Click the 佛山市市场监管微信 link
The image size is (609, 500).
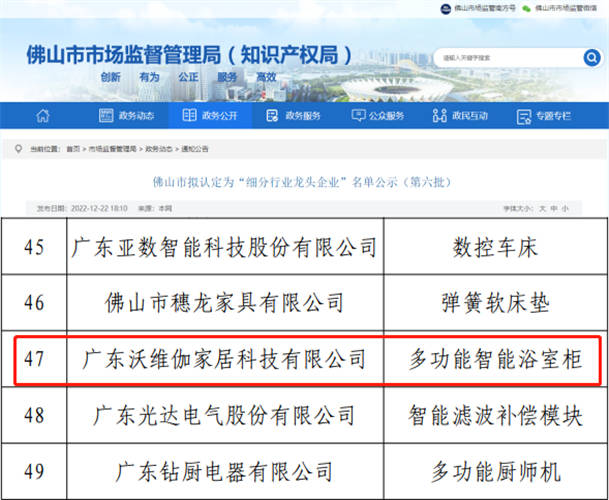566,8
